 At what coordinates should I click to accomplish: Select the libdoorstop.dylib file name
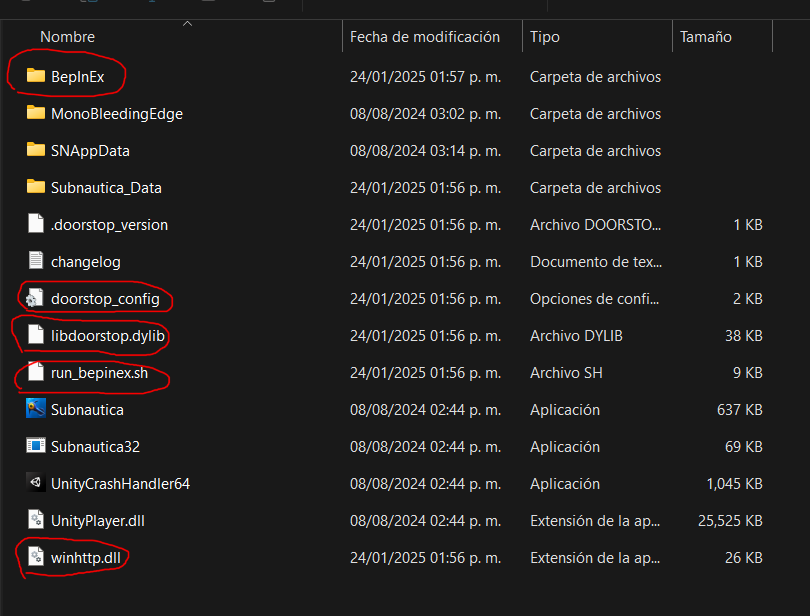pyautogui.click(x=107, y=336)
